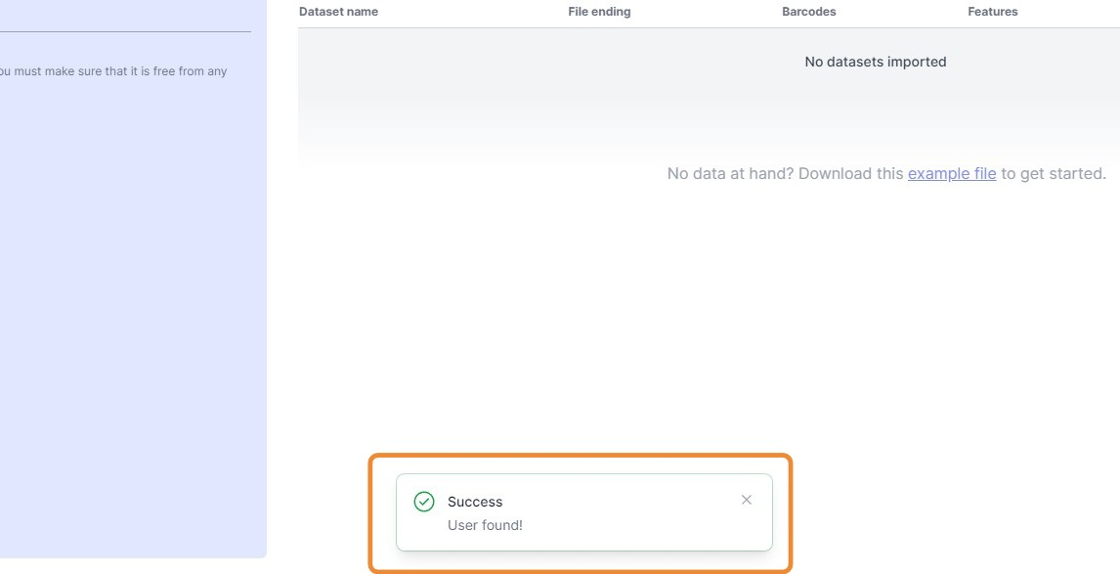Click the sidebar text about being free
Viewport: 1120px width, 574px height.
113,72
